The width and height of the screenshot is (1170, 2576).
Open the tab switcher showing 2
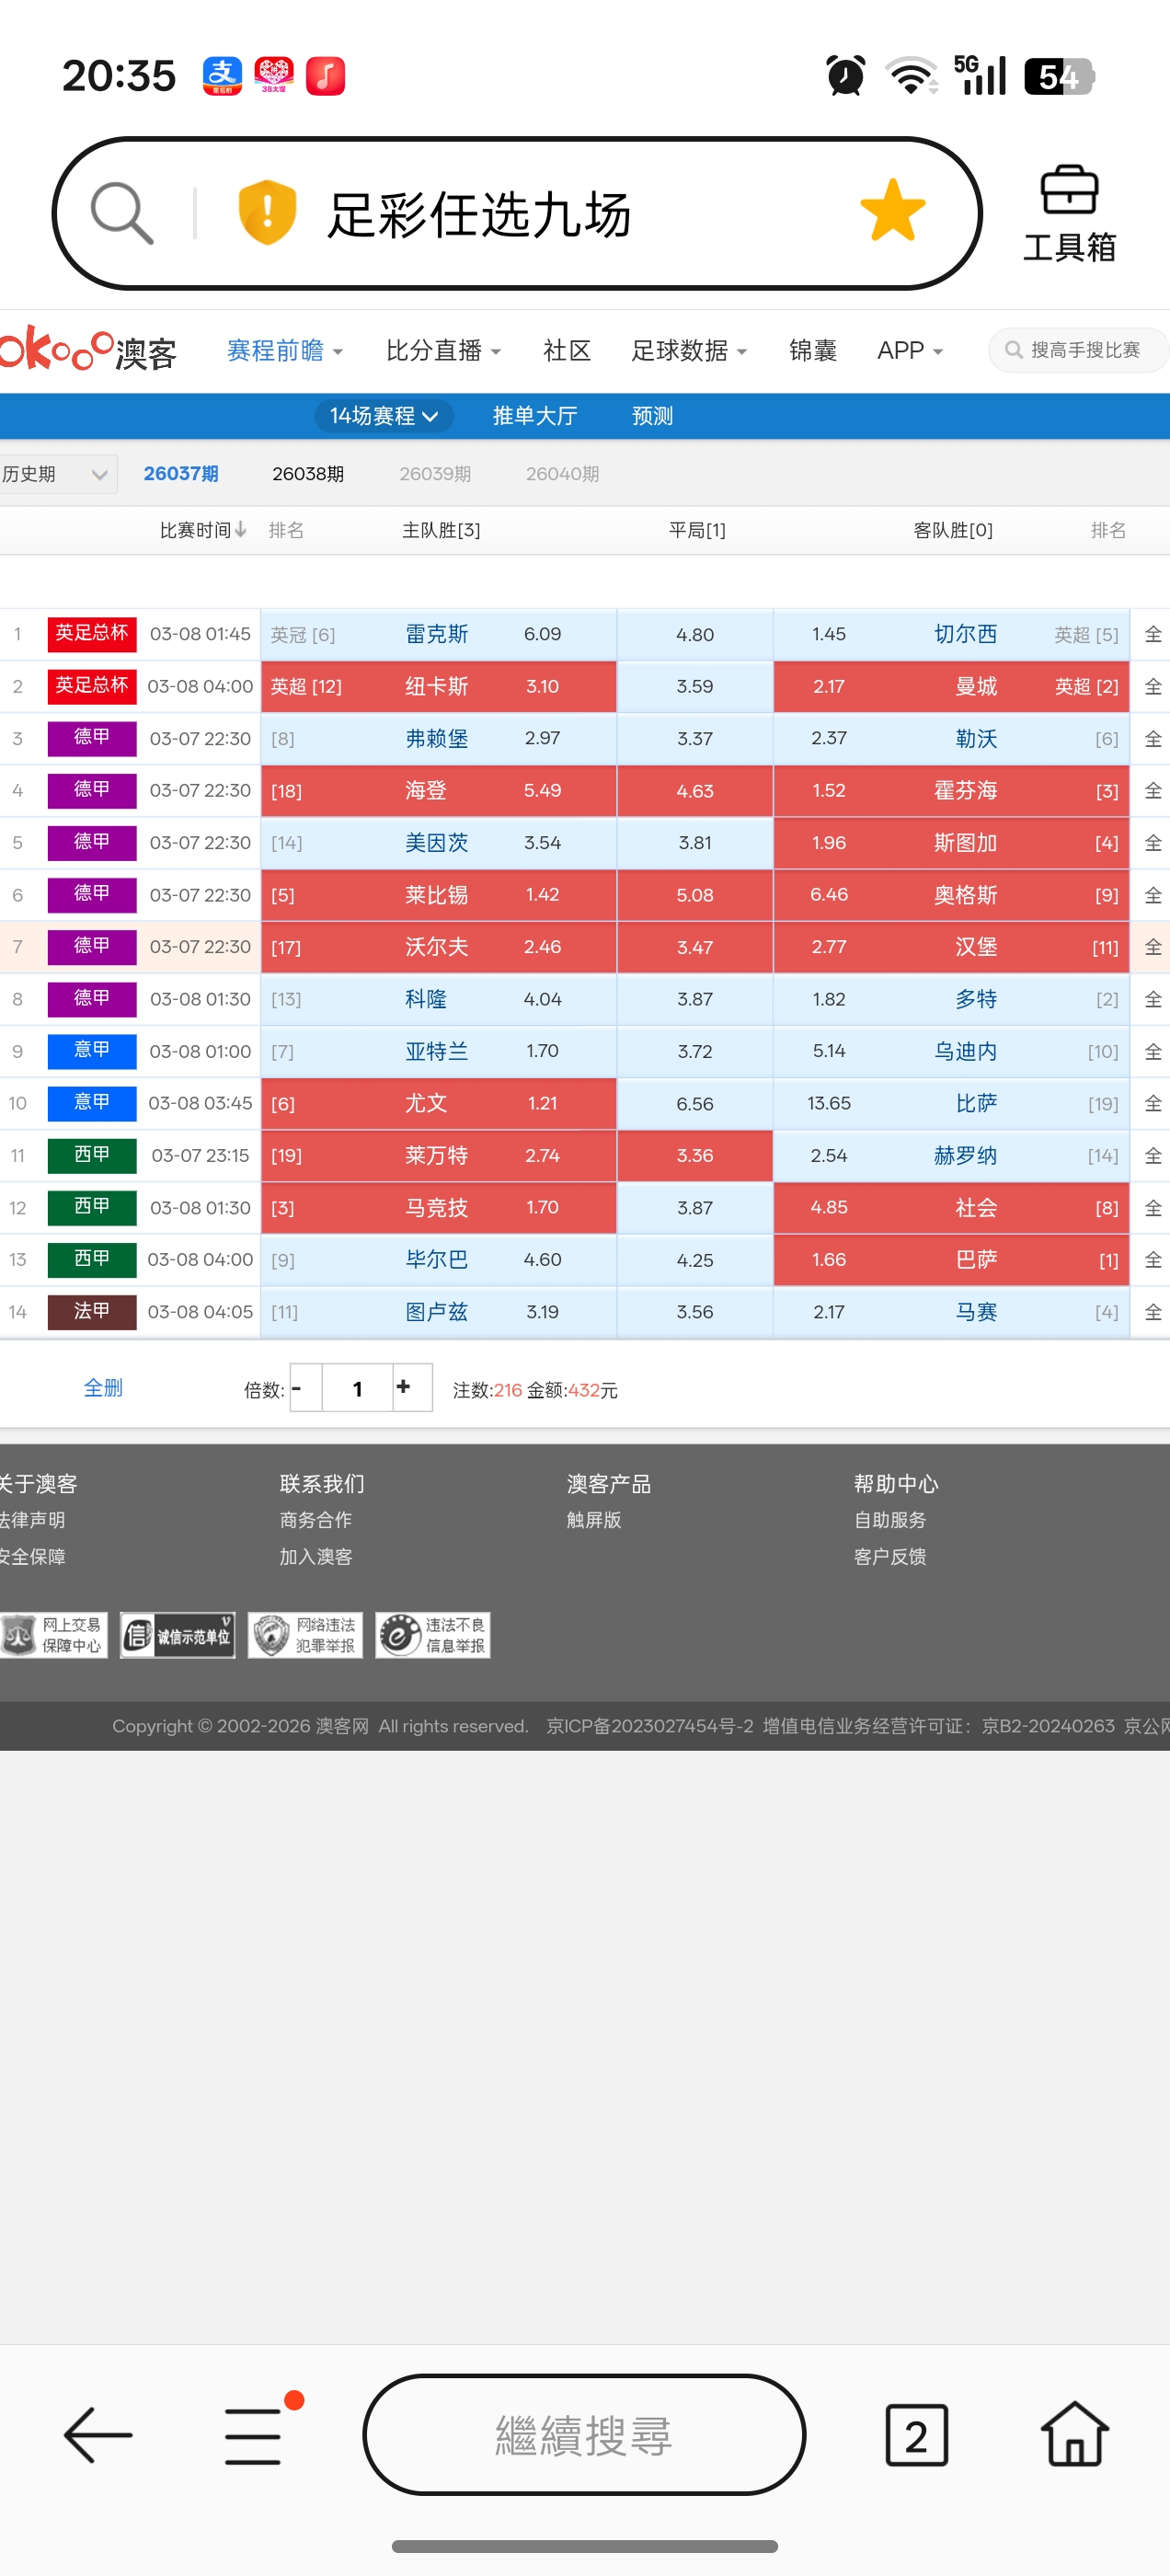(x=915, y=2434)
